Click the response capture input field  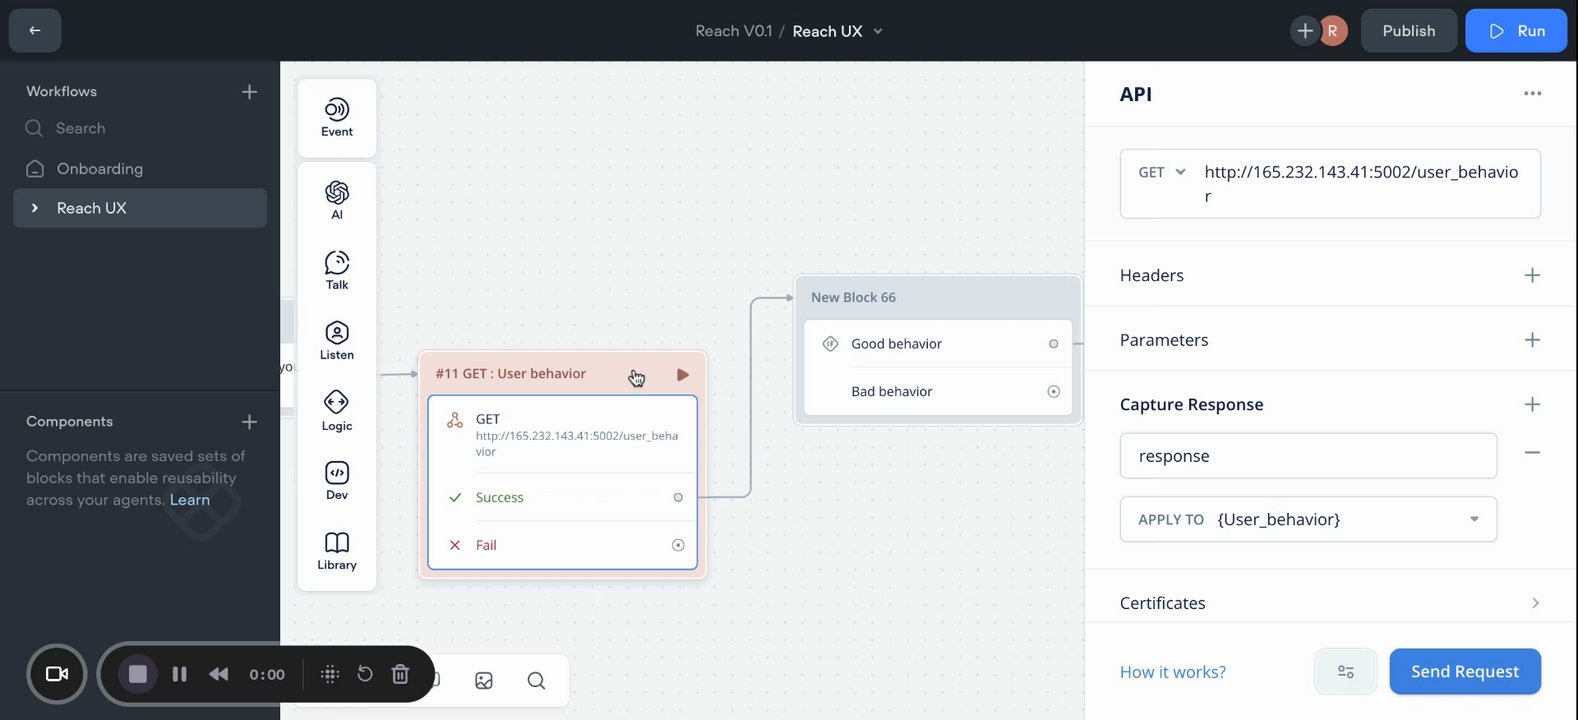coord(1308,456)
